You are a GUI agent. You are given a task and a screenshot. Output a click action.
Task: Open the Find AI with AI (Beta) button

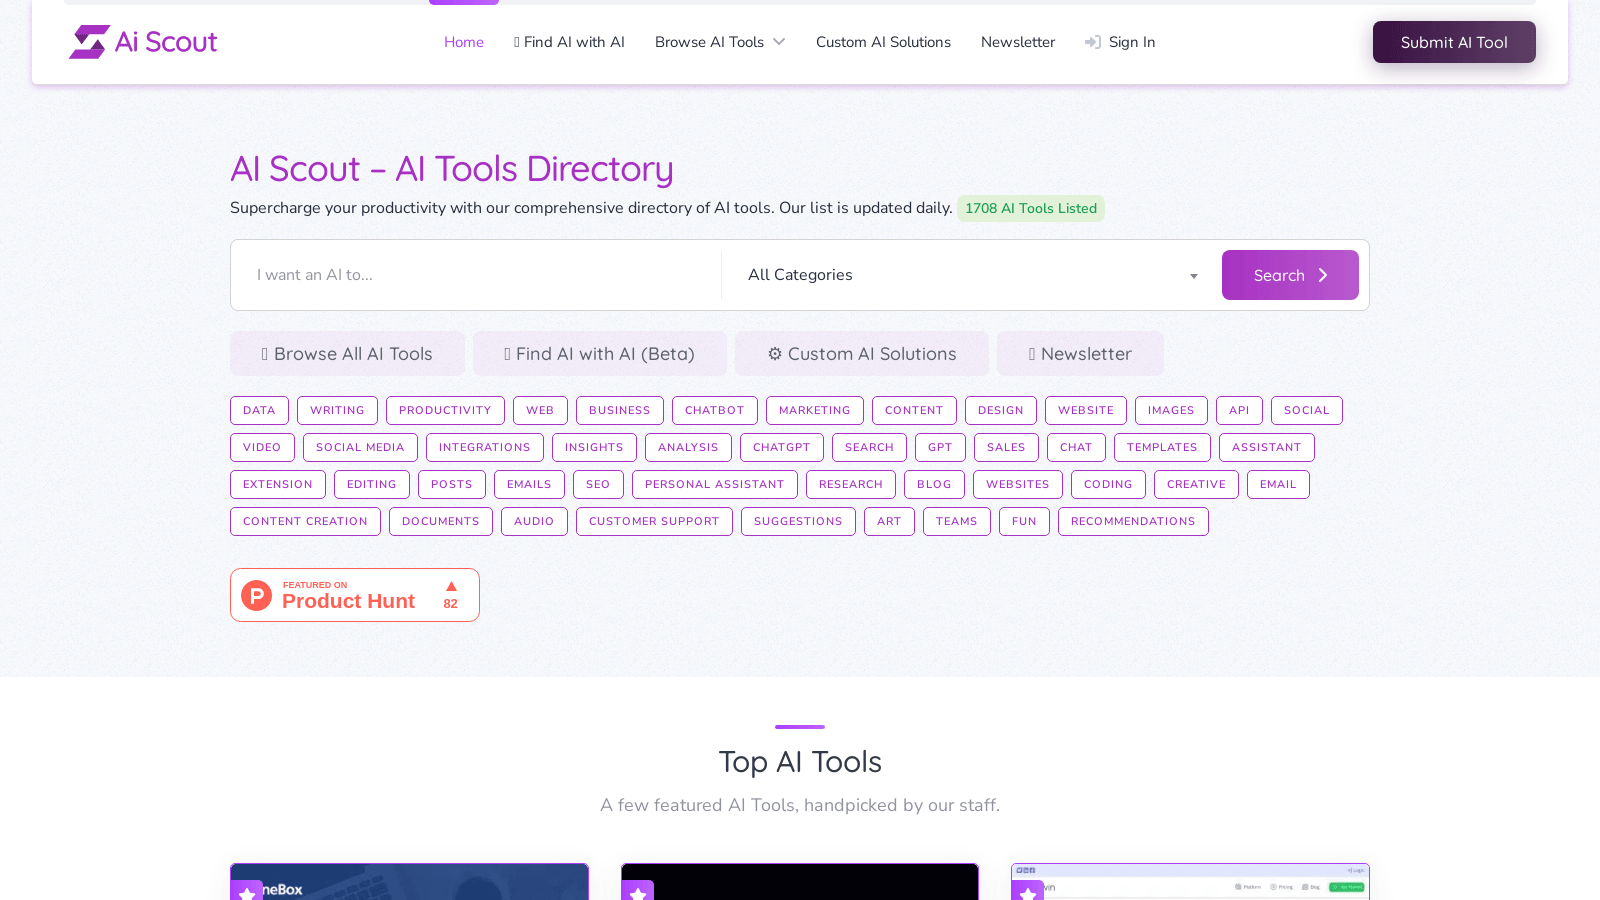pyautogui.click(x=599, y=354)
